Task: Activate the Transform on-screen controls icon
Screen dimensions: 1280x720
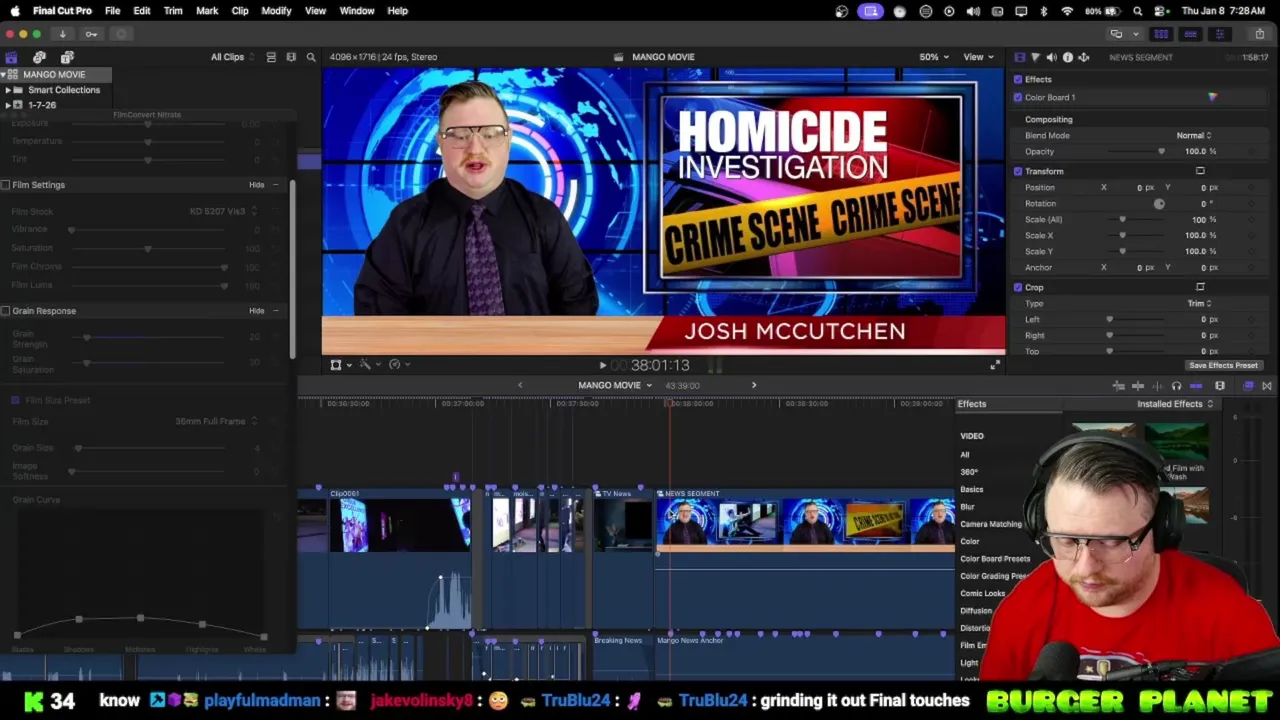Action: [x=1200, y=171]
